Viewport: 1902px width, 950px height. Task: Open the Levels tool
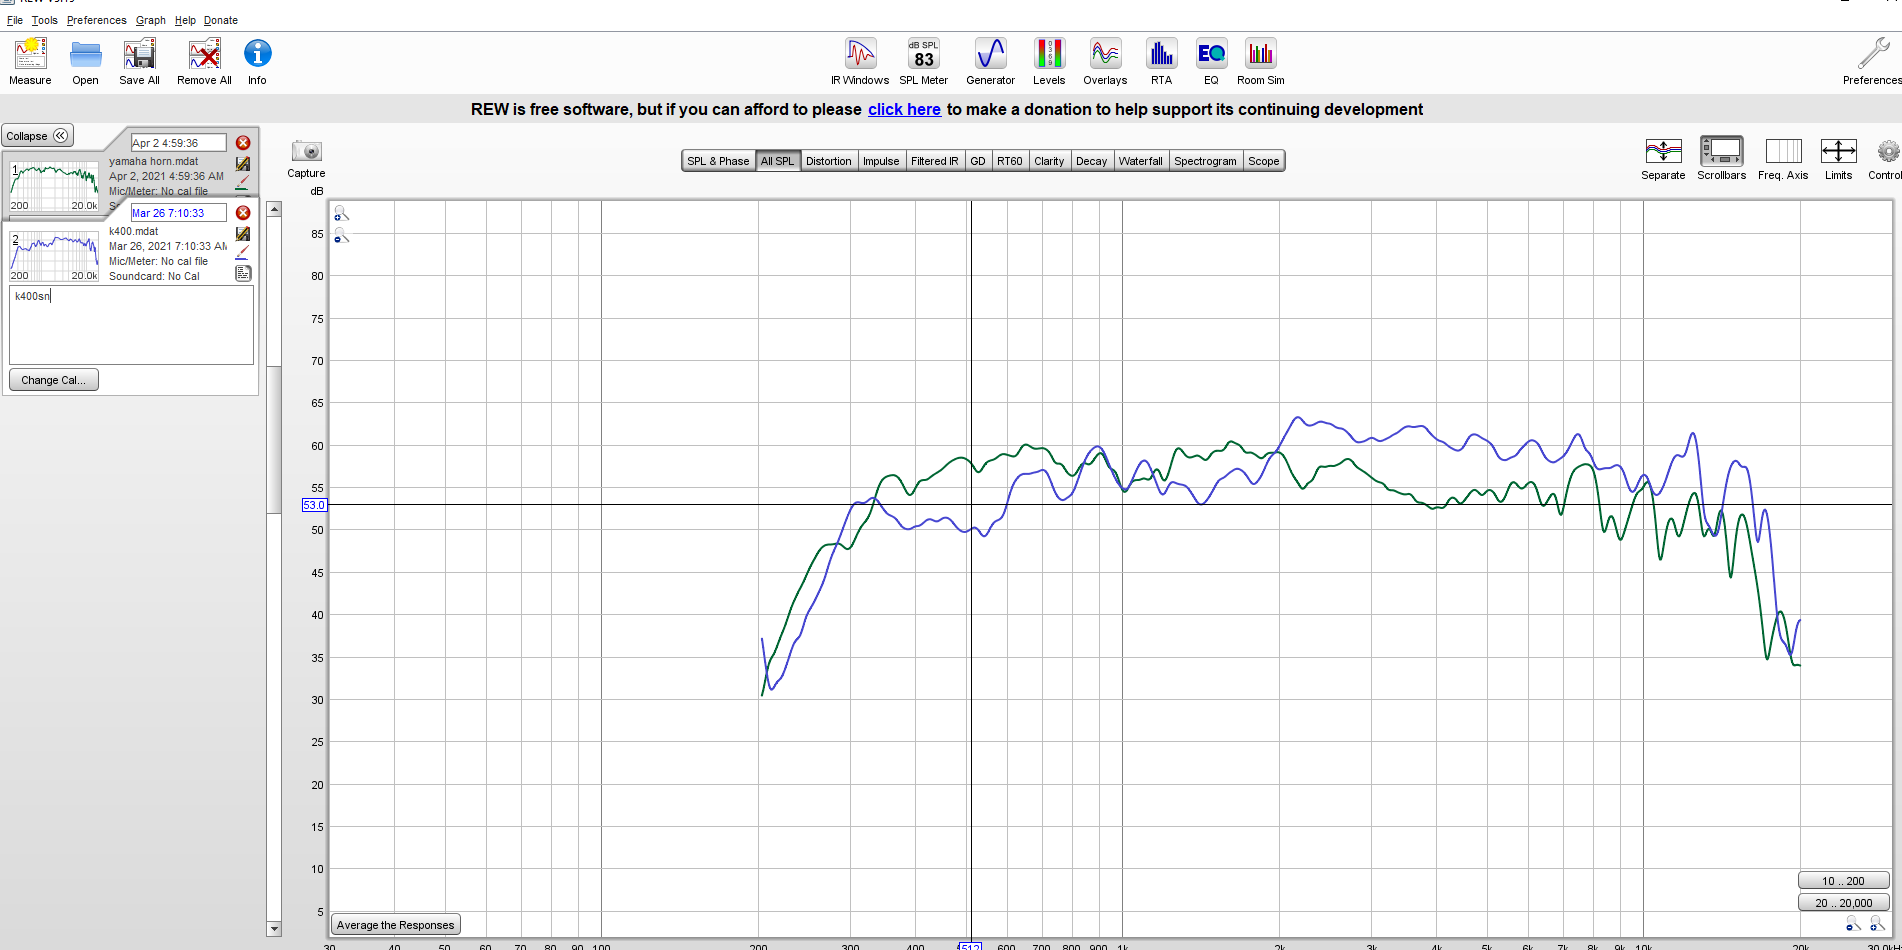[x=1049, y=61]
